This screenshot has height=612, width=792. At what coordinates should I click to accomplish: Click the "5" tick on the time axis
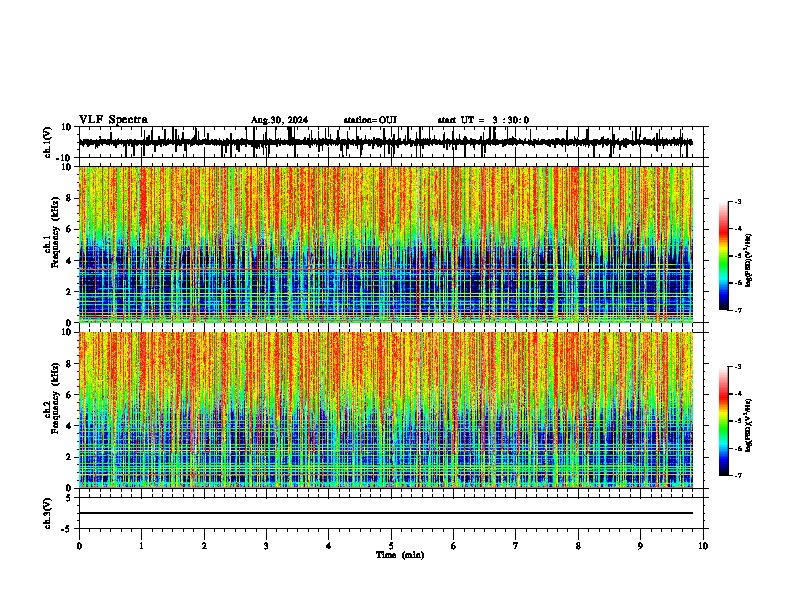click(391, 546)
